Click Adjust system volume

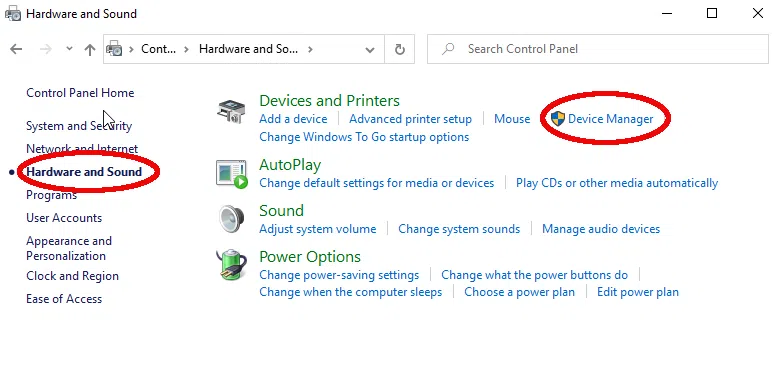click(x=317, y=229)
